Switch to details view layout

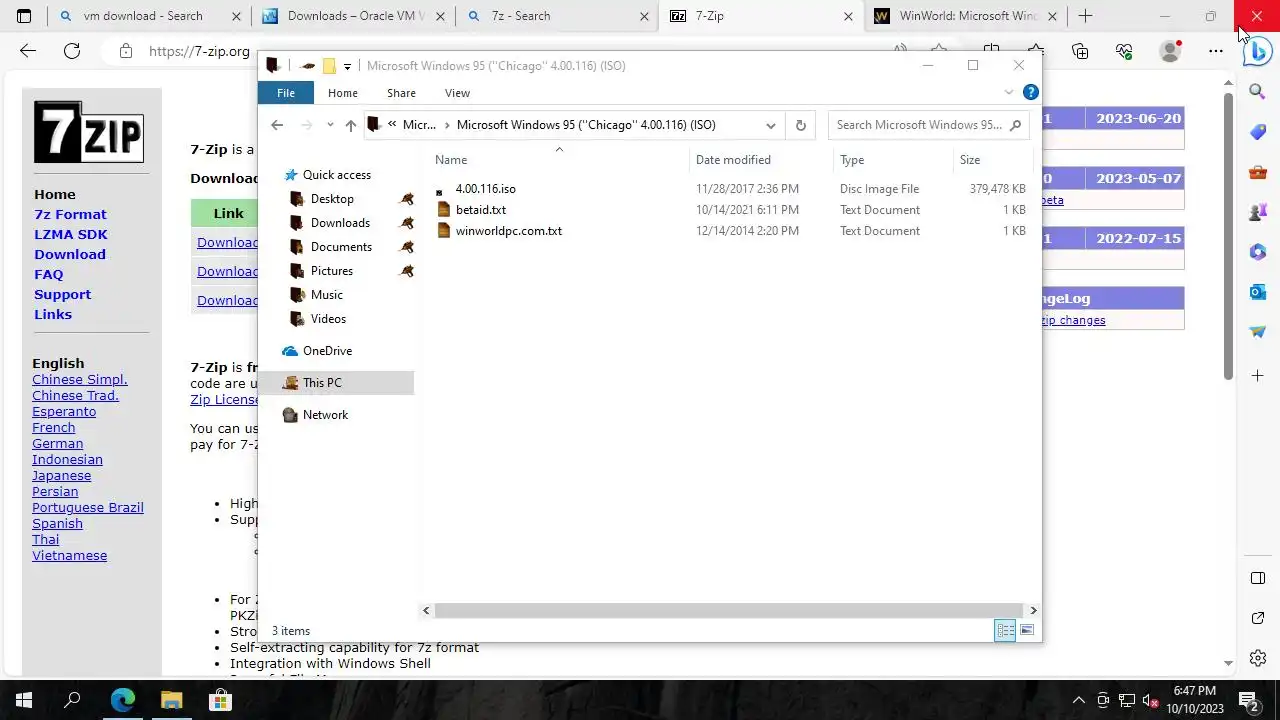point(1005,630)
